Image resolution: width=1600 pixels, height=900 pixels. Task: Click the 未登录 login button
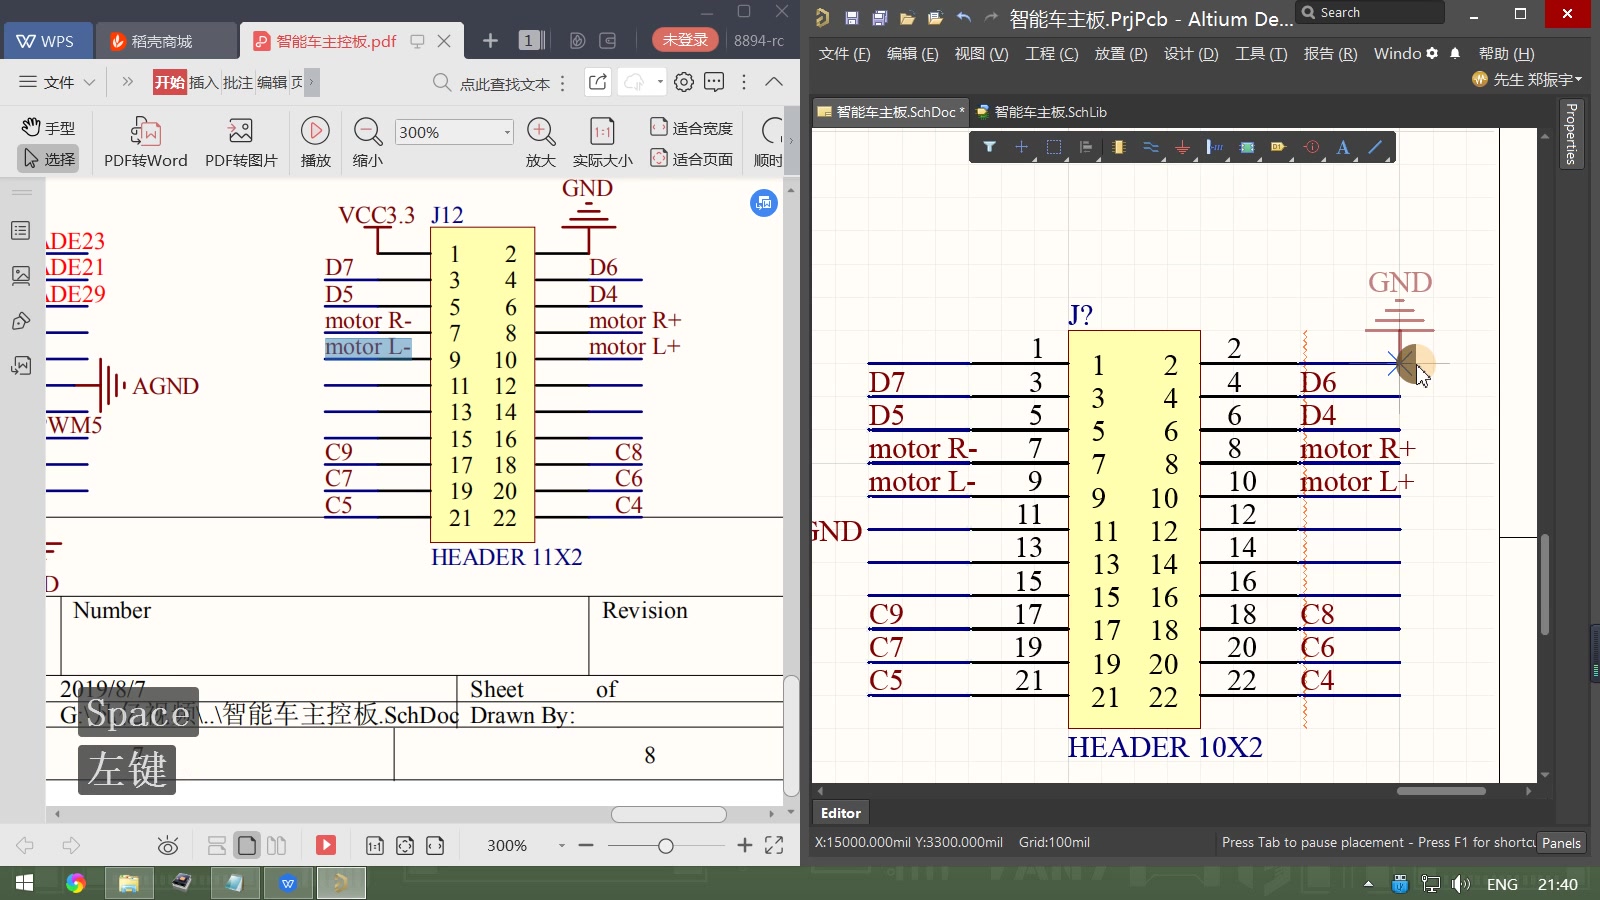coord(685,40)
